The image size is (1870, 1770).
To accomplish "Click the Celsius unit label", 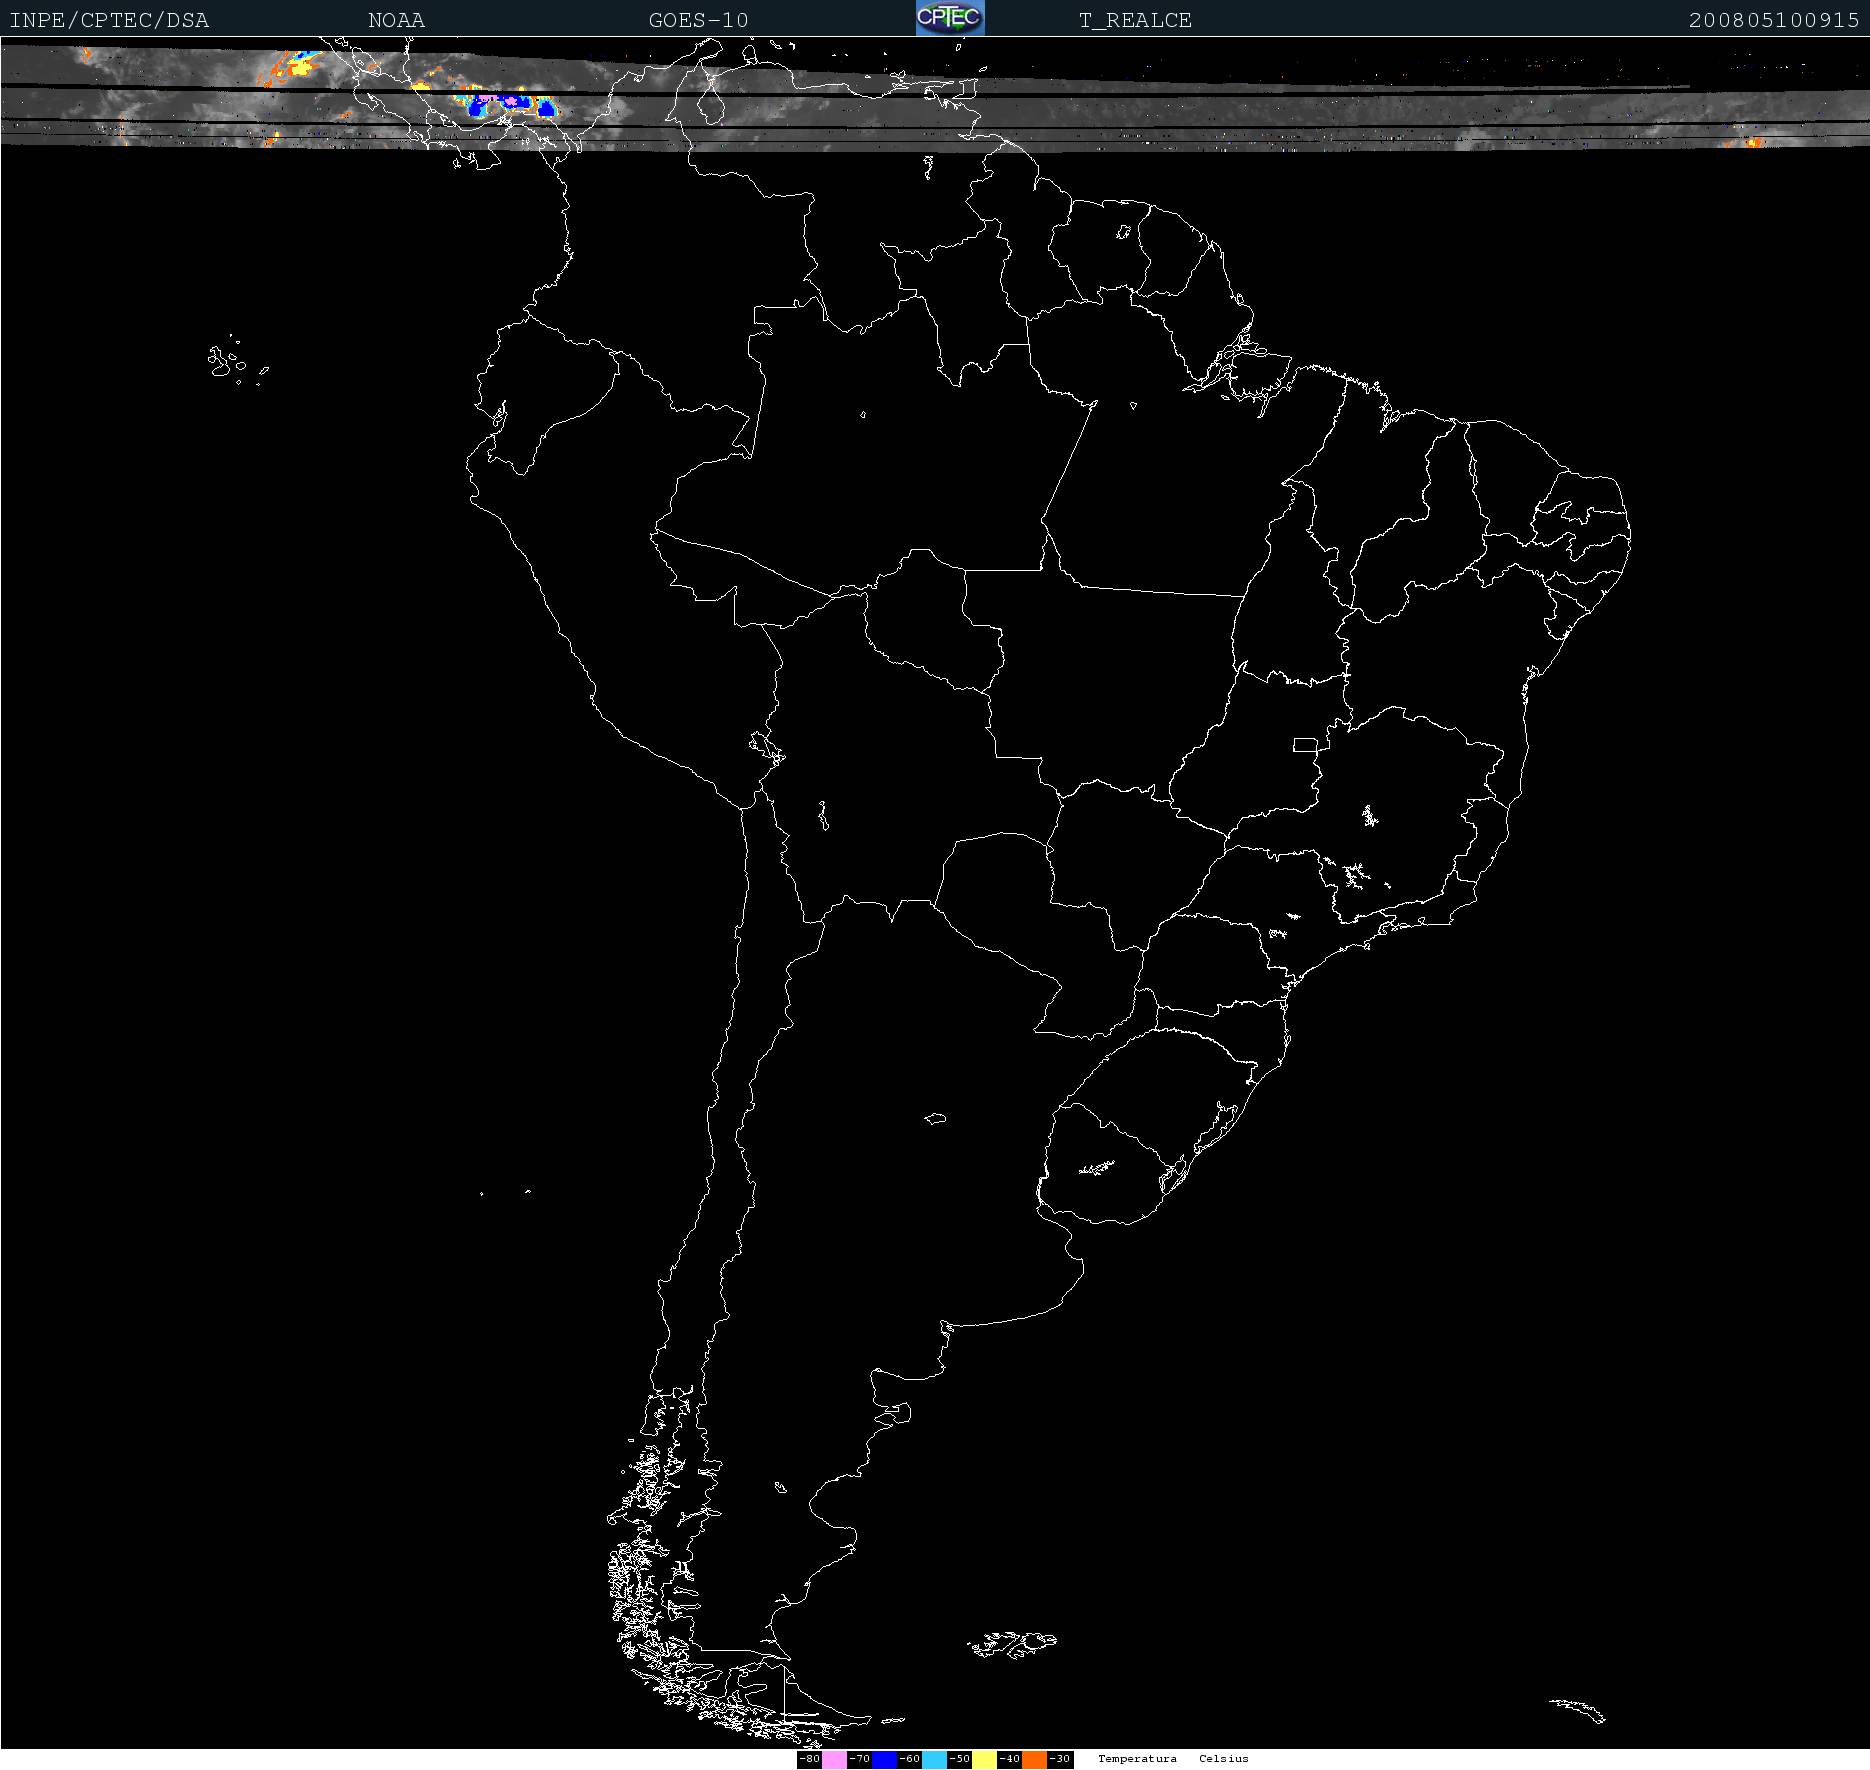I will (x=1224, y=1758).
